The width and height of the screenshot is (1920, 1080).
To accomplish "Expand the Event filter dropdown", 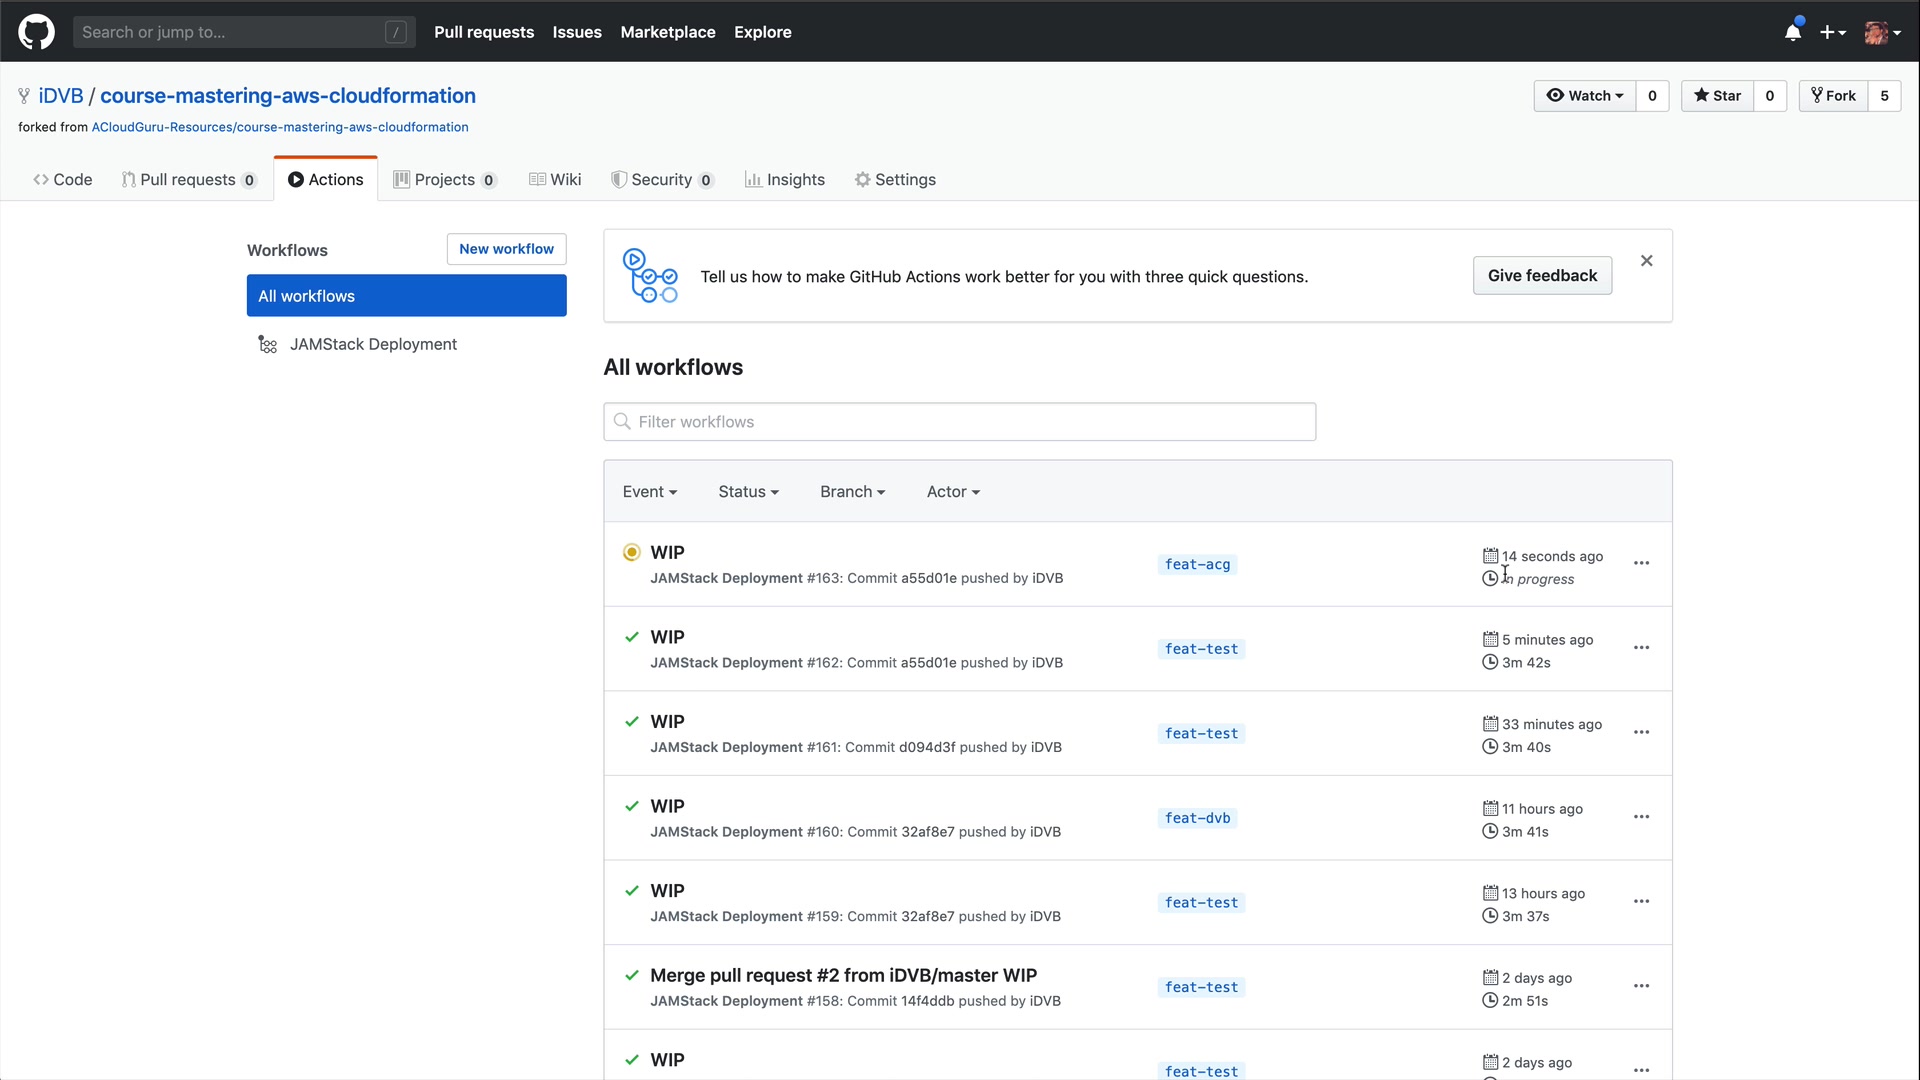I will pyautogui.click(x=649, y=492).
